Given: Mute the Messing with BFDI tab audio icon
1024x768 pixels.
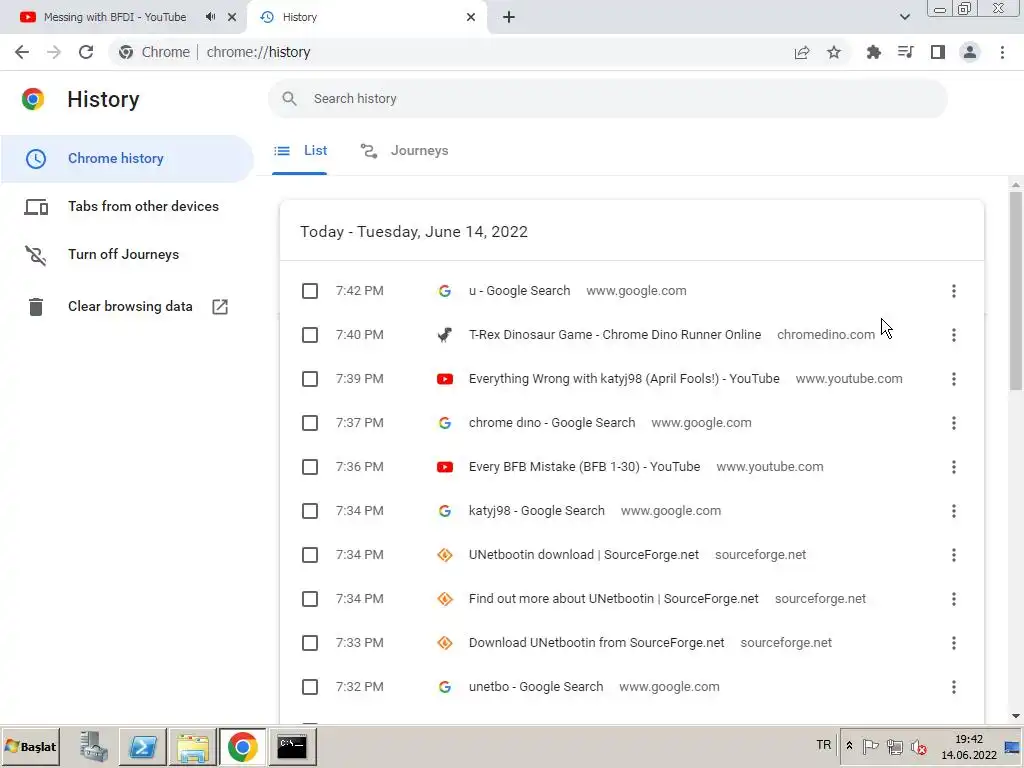Looking at the screenshot, I should click(x=210, y=17).
